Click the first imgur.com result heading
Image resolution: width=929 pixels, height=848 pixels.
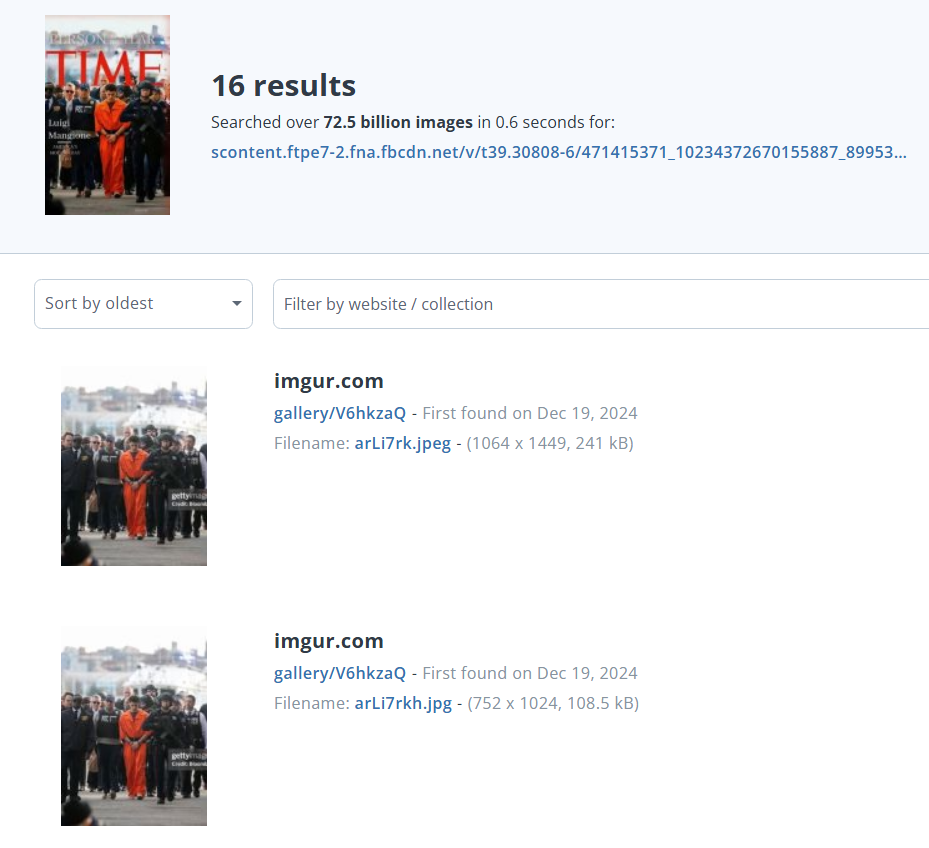328,381
